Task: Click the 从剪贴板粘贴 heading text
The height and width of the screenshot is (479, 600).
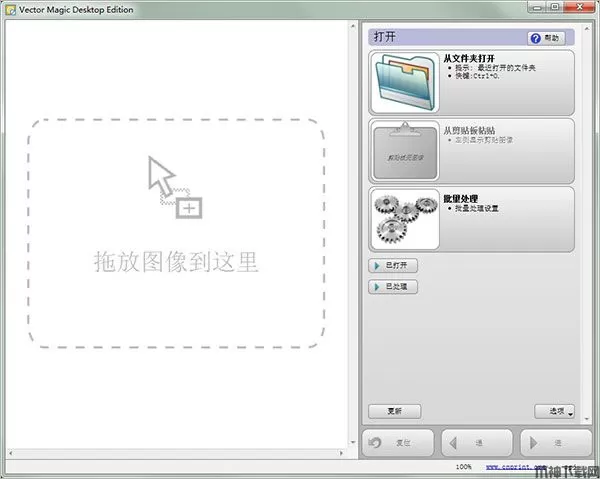Action: point(469,130)
